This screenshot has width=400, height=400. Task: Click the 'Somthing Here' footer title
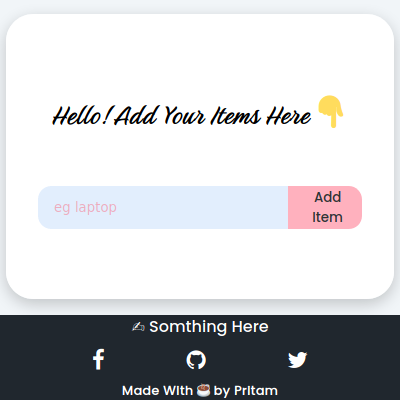209,327
